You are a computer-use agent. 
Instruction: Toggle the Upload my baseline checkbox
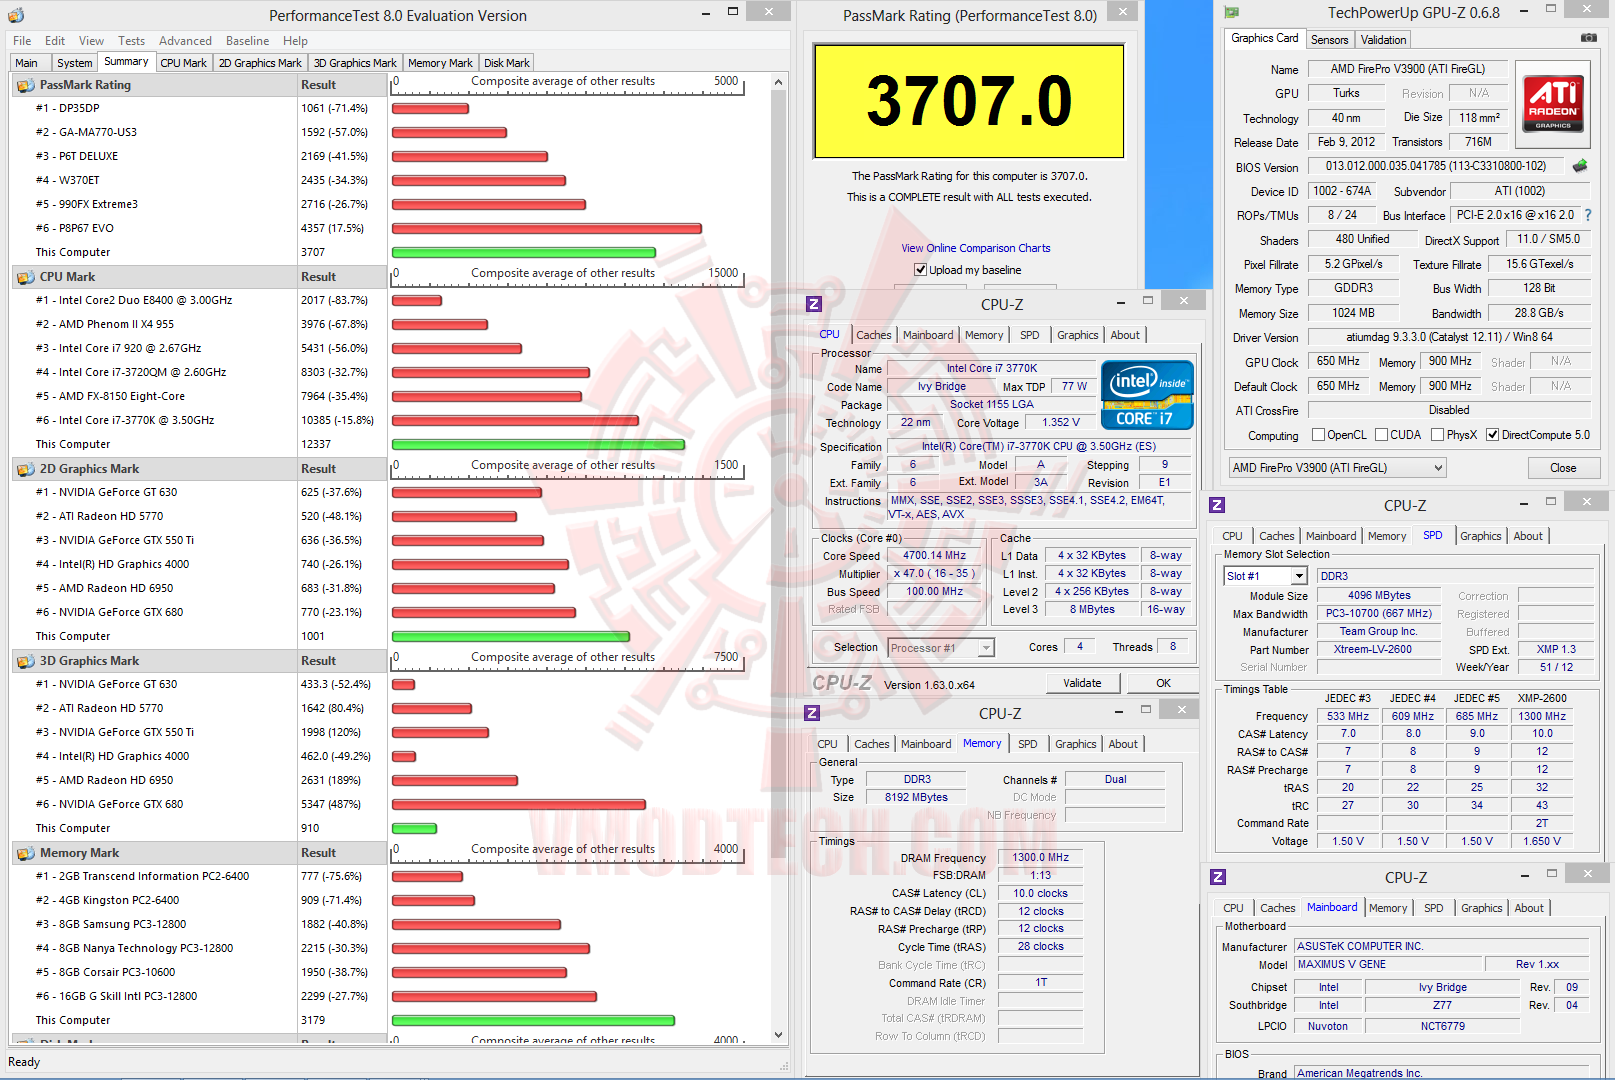click(x=920, y=270)
